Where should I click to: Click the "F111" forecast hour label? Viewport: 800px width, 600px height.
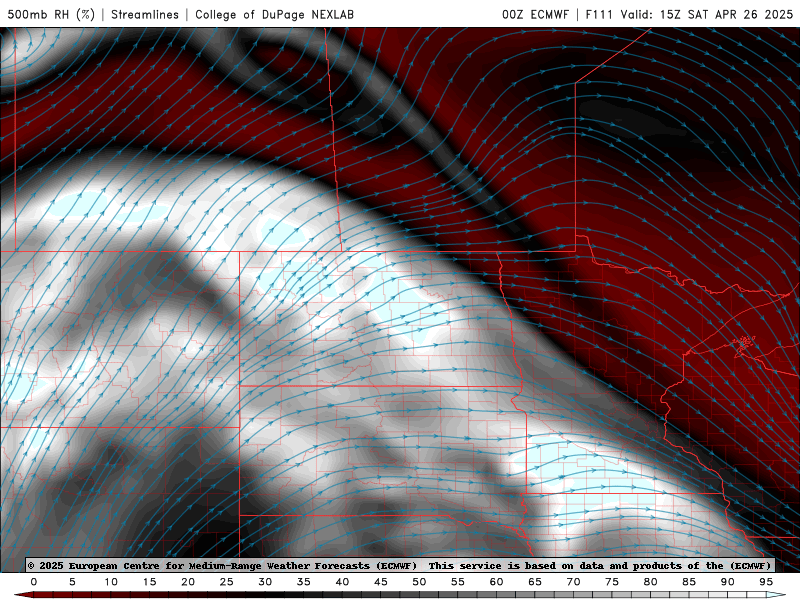pos(599,14)
